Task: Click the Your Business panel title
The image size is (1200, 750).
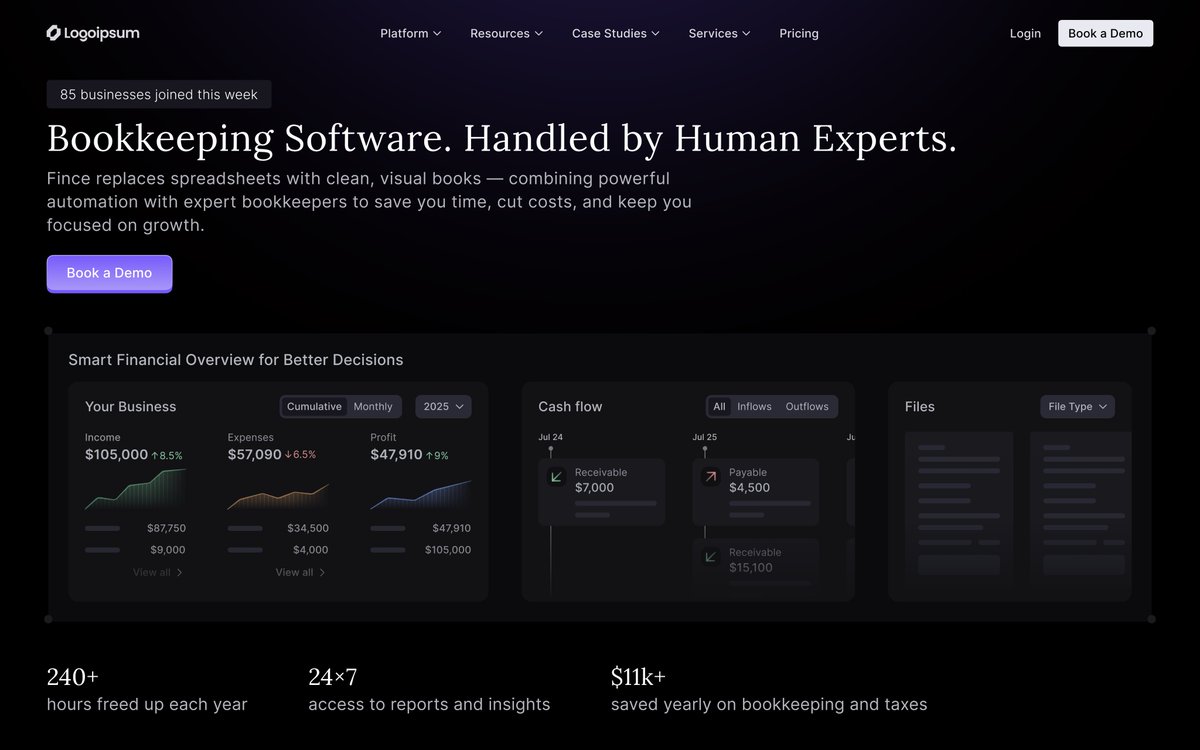Action: click(130, 407)
